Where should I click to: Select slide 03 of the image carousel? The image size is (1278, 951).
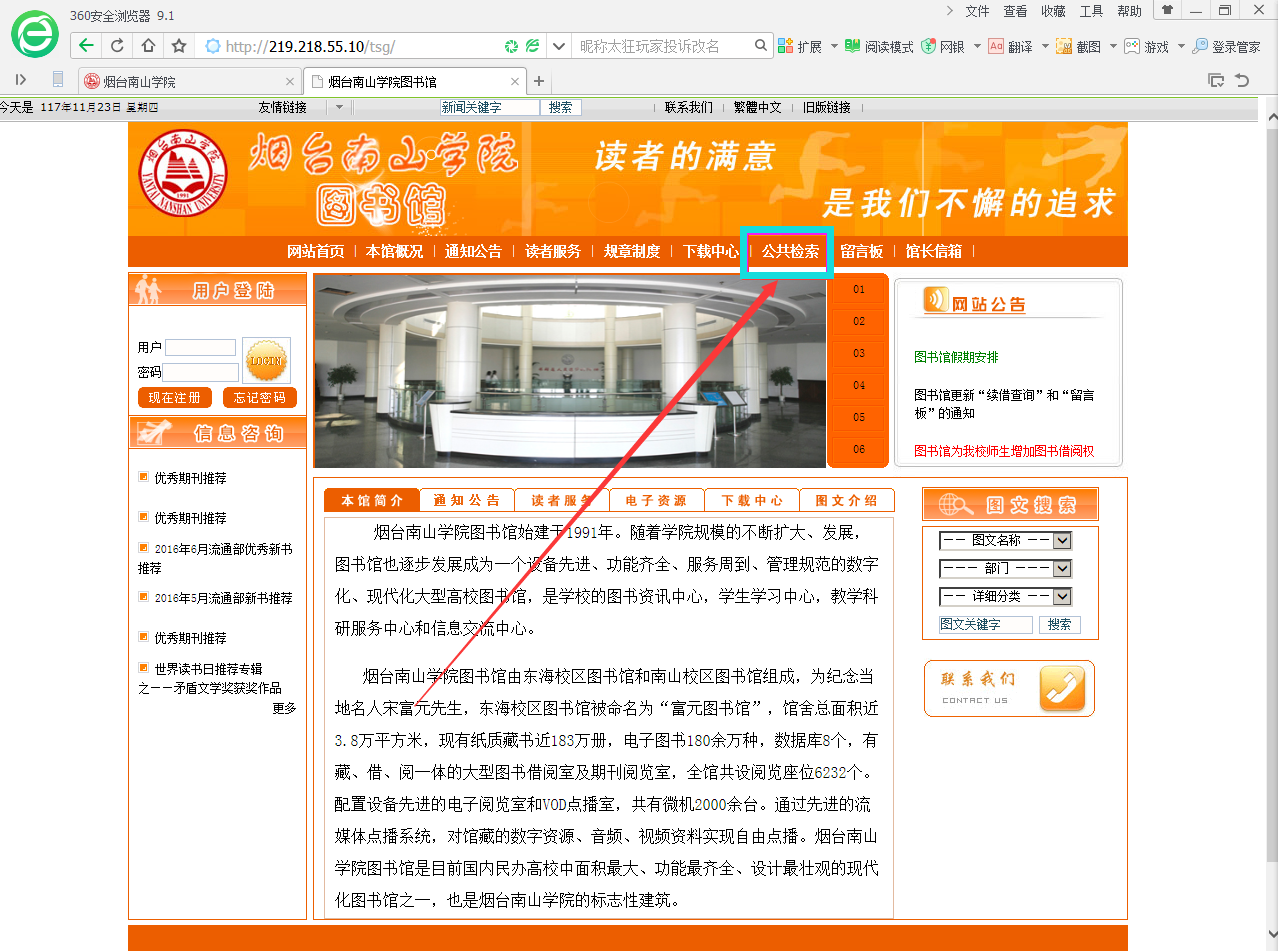[x=859, y=354]
